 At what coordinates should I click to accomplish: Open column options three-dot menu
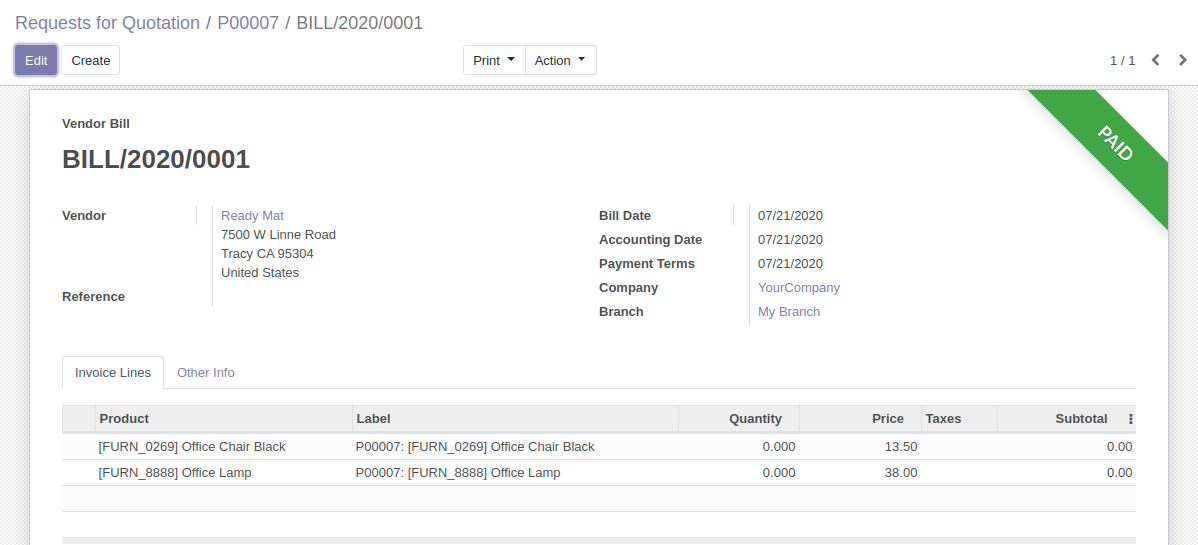pyautogui.click(x=1130, y=419)
